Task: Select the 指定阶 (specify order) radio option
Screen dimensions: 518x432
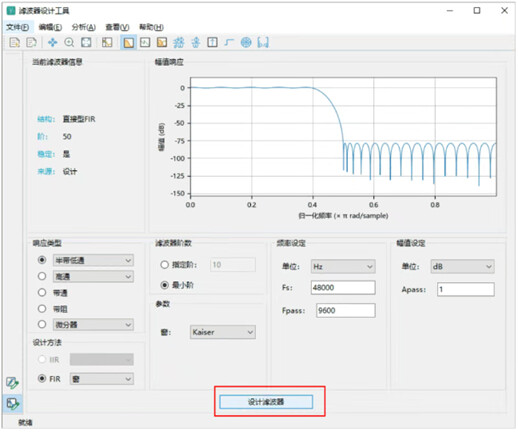Action: (x=164, y=265)
